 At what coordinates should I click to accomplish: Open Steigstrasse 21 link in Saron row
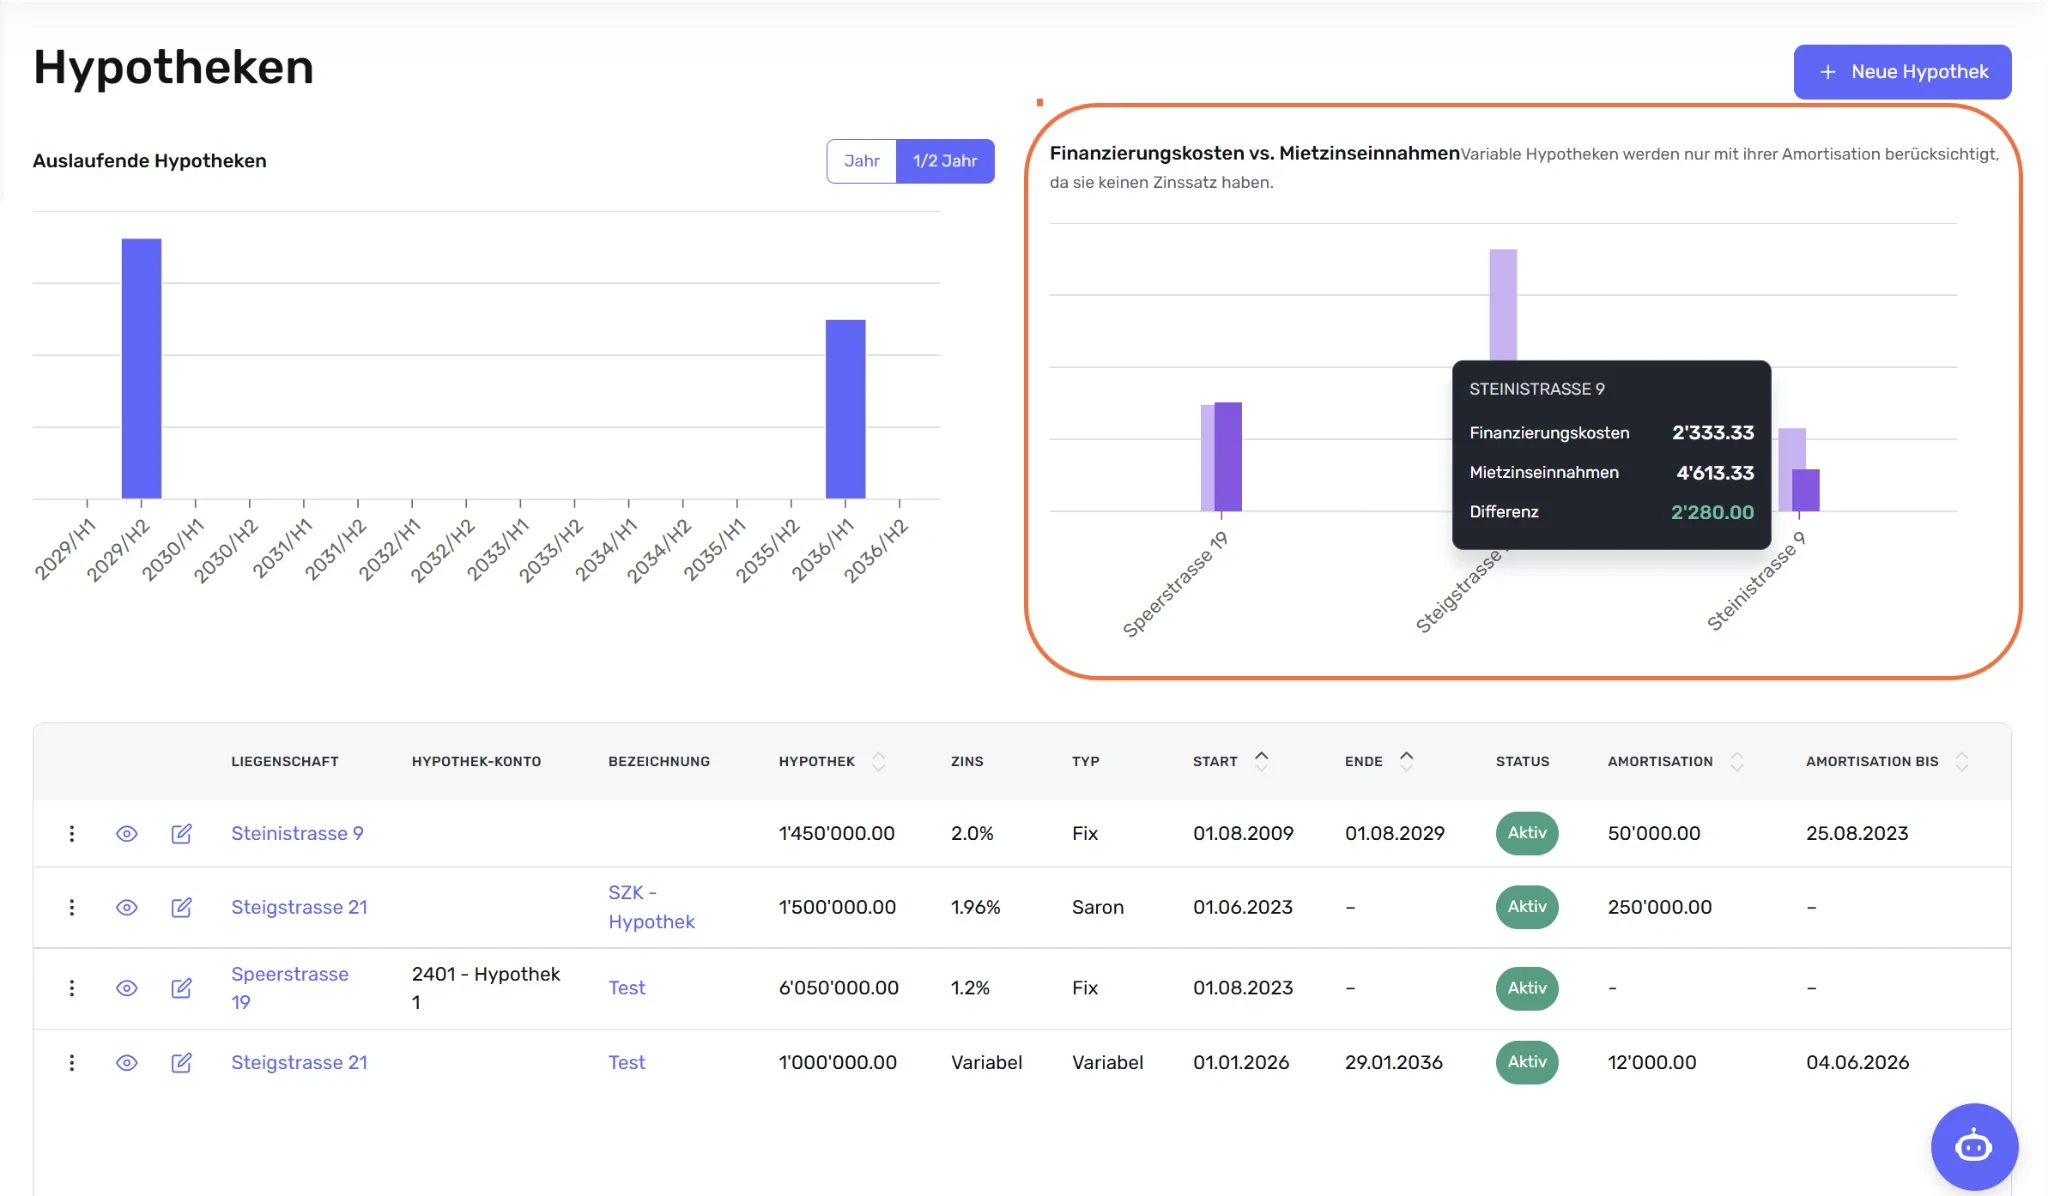coord(299,907)
